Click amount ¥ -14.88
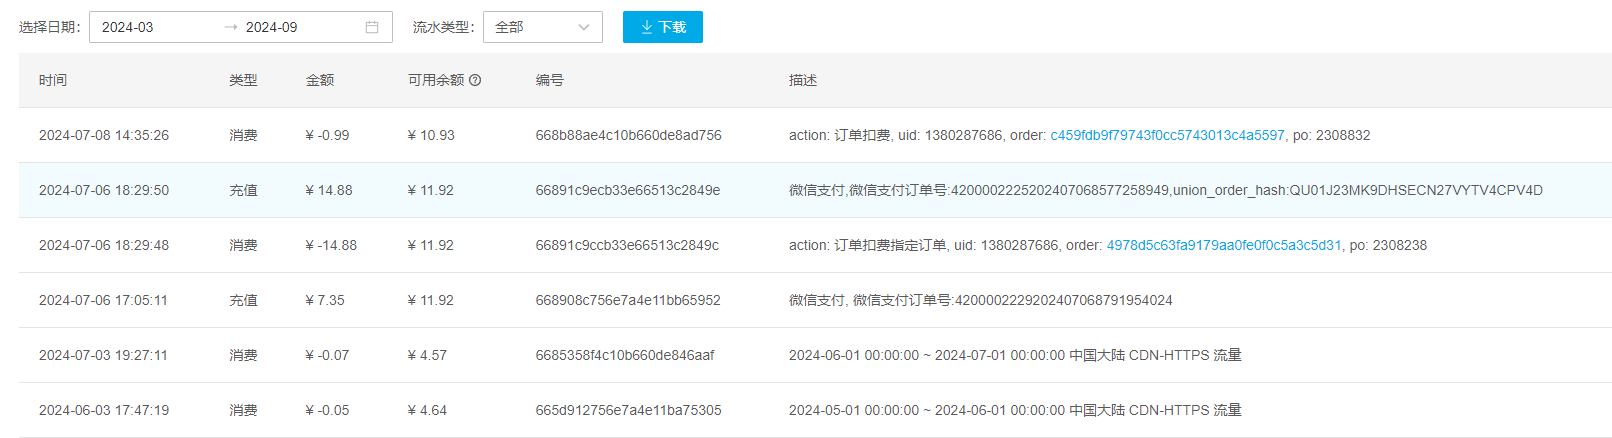This screenshot has height=438, width=1612. (x=331, y=245)
